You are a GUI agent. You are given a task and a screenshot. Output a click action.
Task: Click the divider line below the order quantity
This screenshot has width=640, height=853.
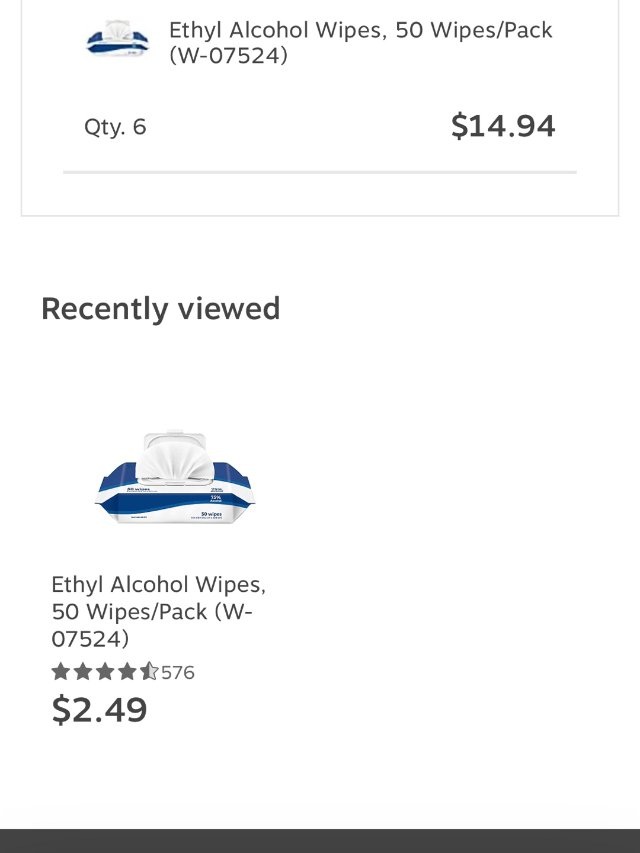(x=320, y=172)
